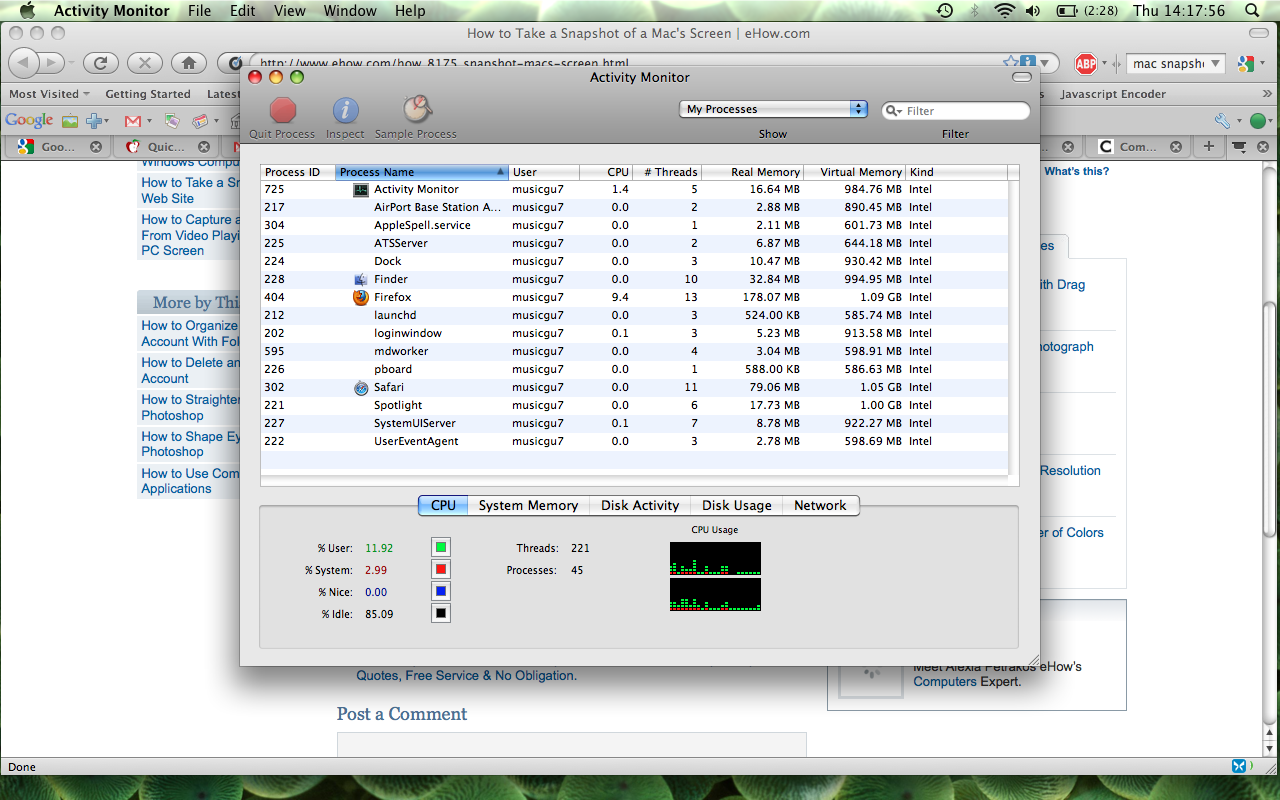Screen dimensions: 1280x800
Task: Click the Gmail icon in Google toolbar
Action: pos(132,121)
